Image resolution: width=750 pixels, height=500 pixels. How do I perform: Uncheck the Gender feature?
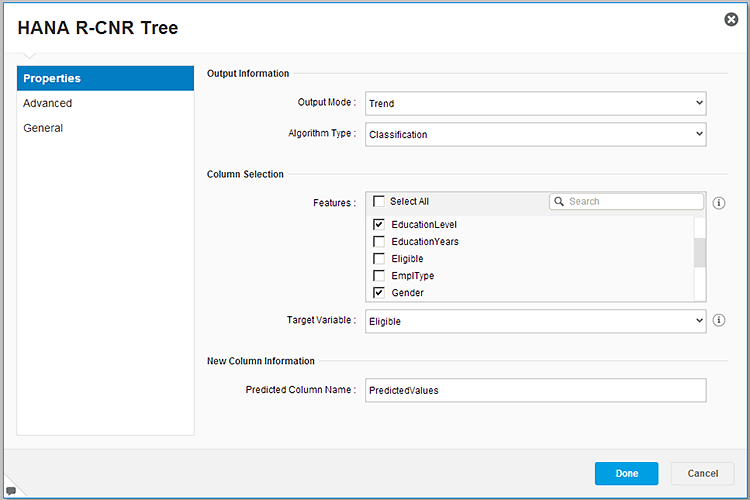coord(379,292)
